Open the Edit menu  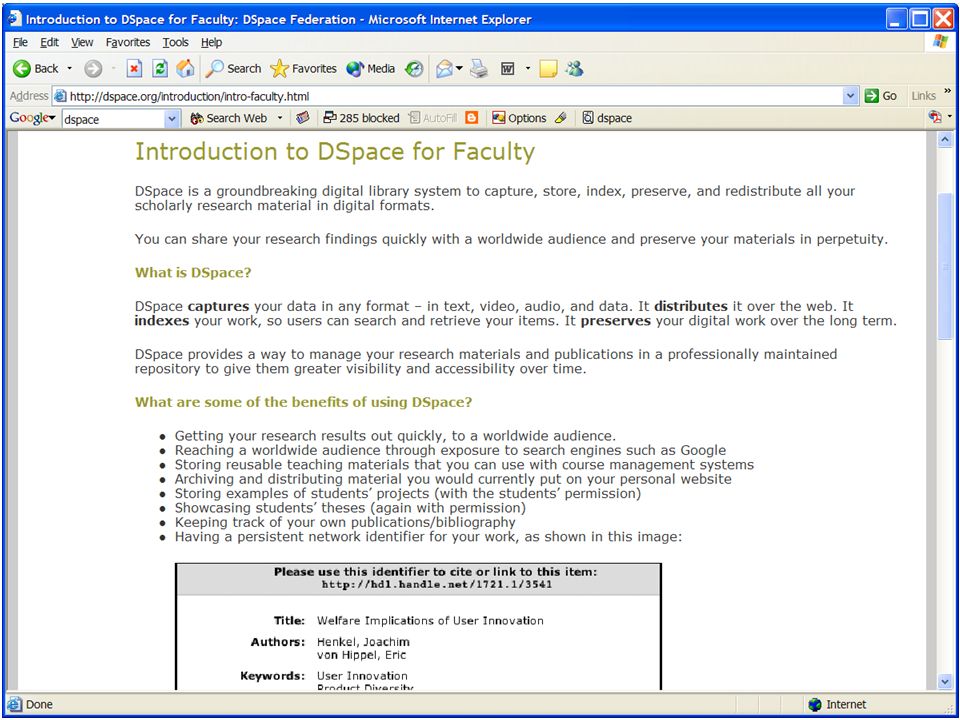tap(50, 42)
